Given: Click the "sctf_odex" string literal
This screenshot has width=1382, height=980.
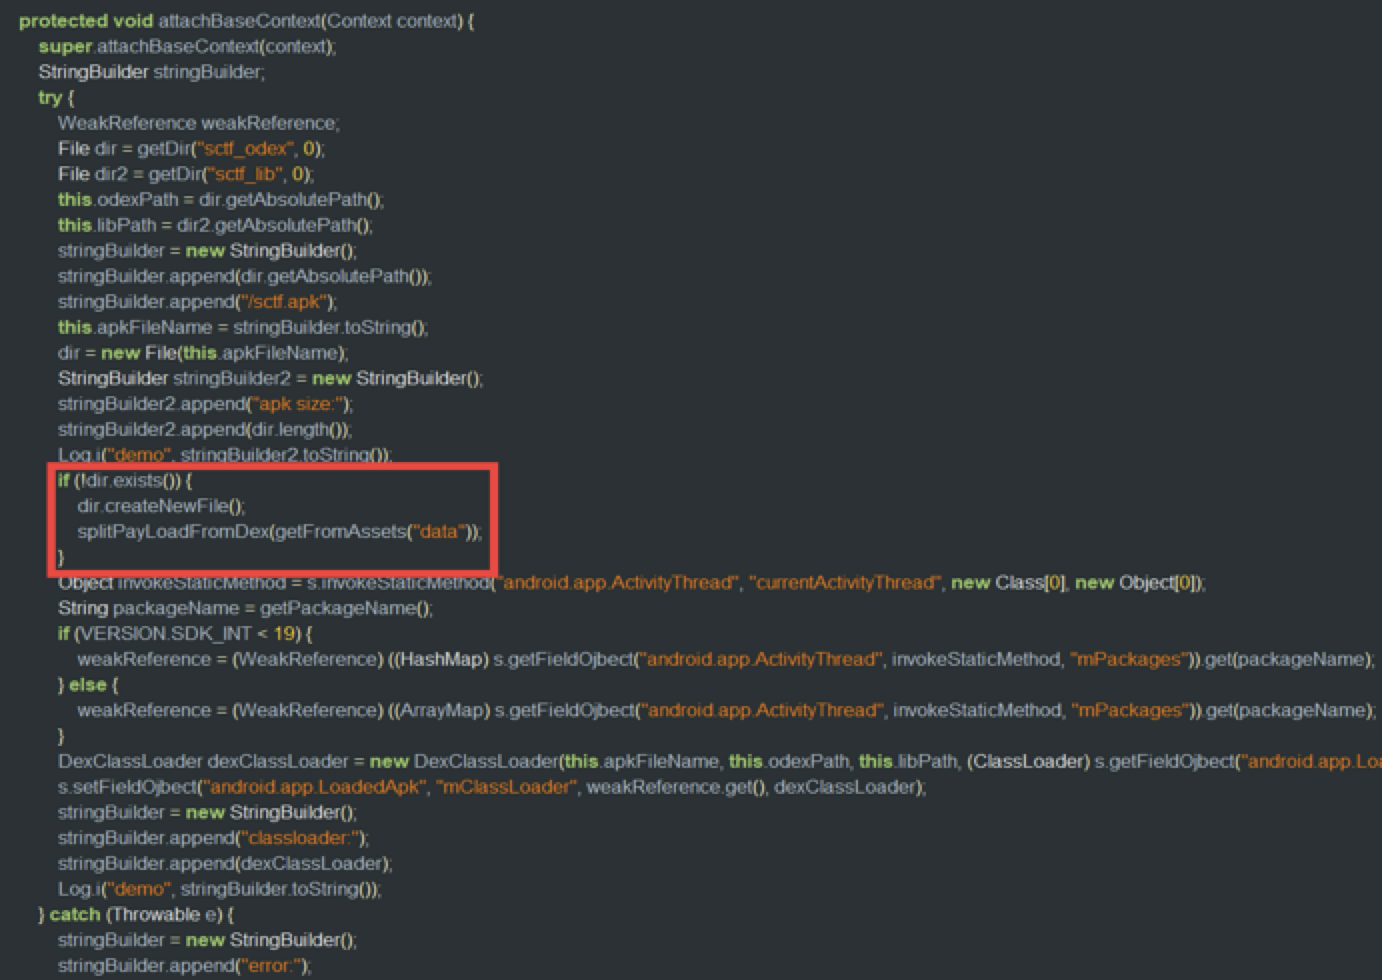Looking at the screenshot, I should [246, 148].
